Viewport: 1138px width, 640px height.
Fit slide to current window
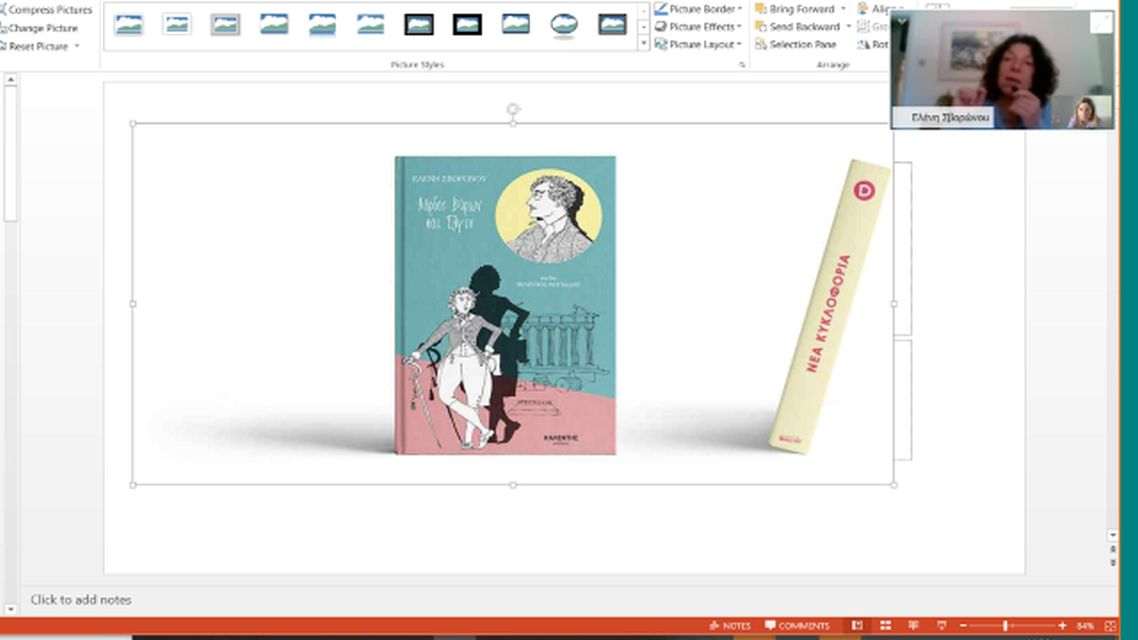[1110, 625]
